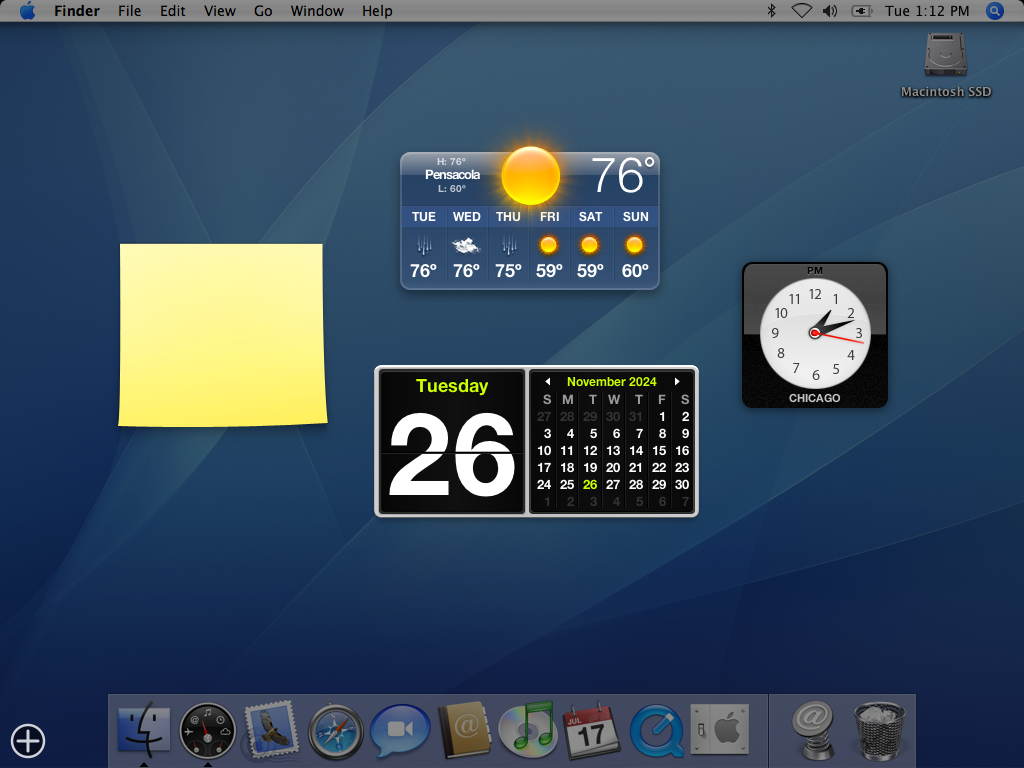The width and height of the screenshot is (1024, 768).
Task: Select the Macintosh SSD drive icon
Action: 946,56
